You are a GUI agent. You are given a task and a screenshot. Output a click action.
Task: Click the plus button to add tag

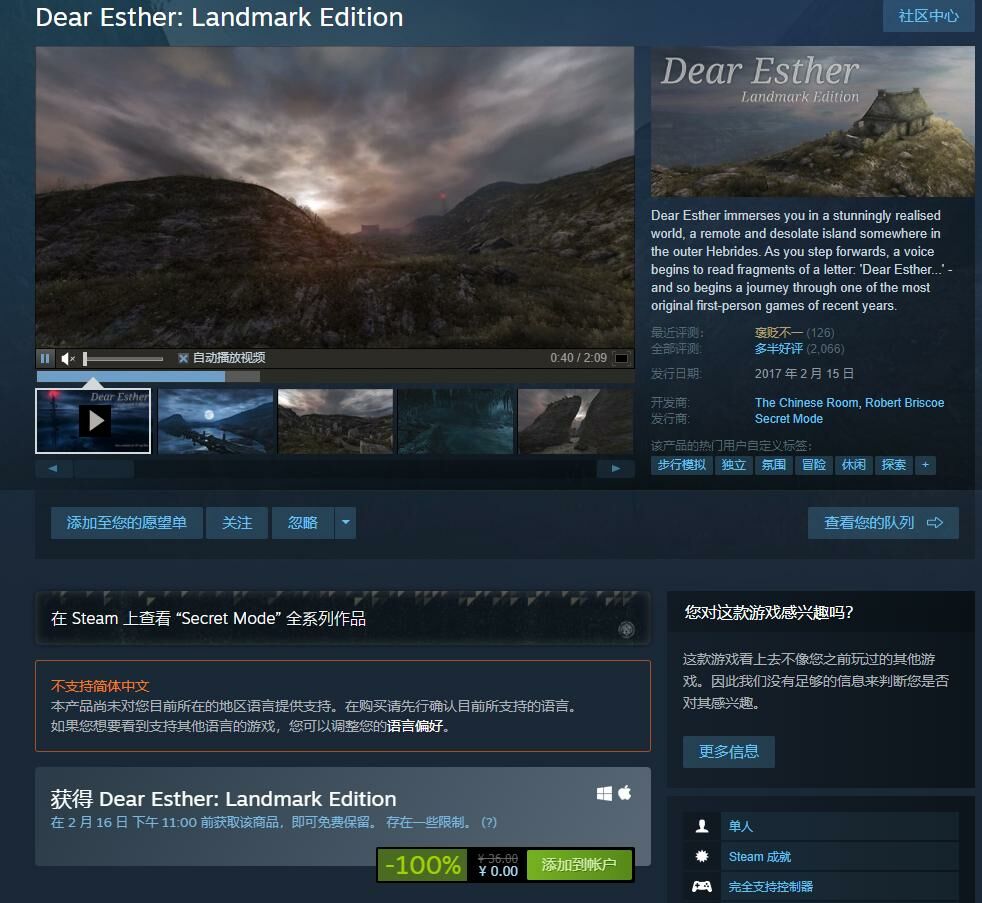[925, 465]
